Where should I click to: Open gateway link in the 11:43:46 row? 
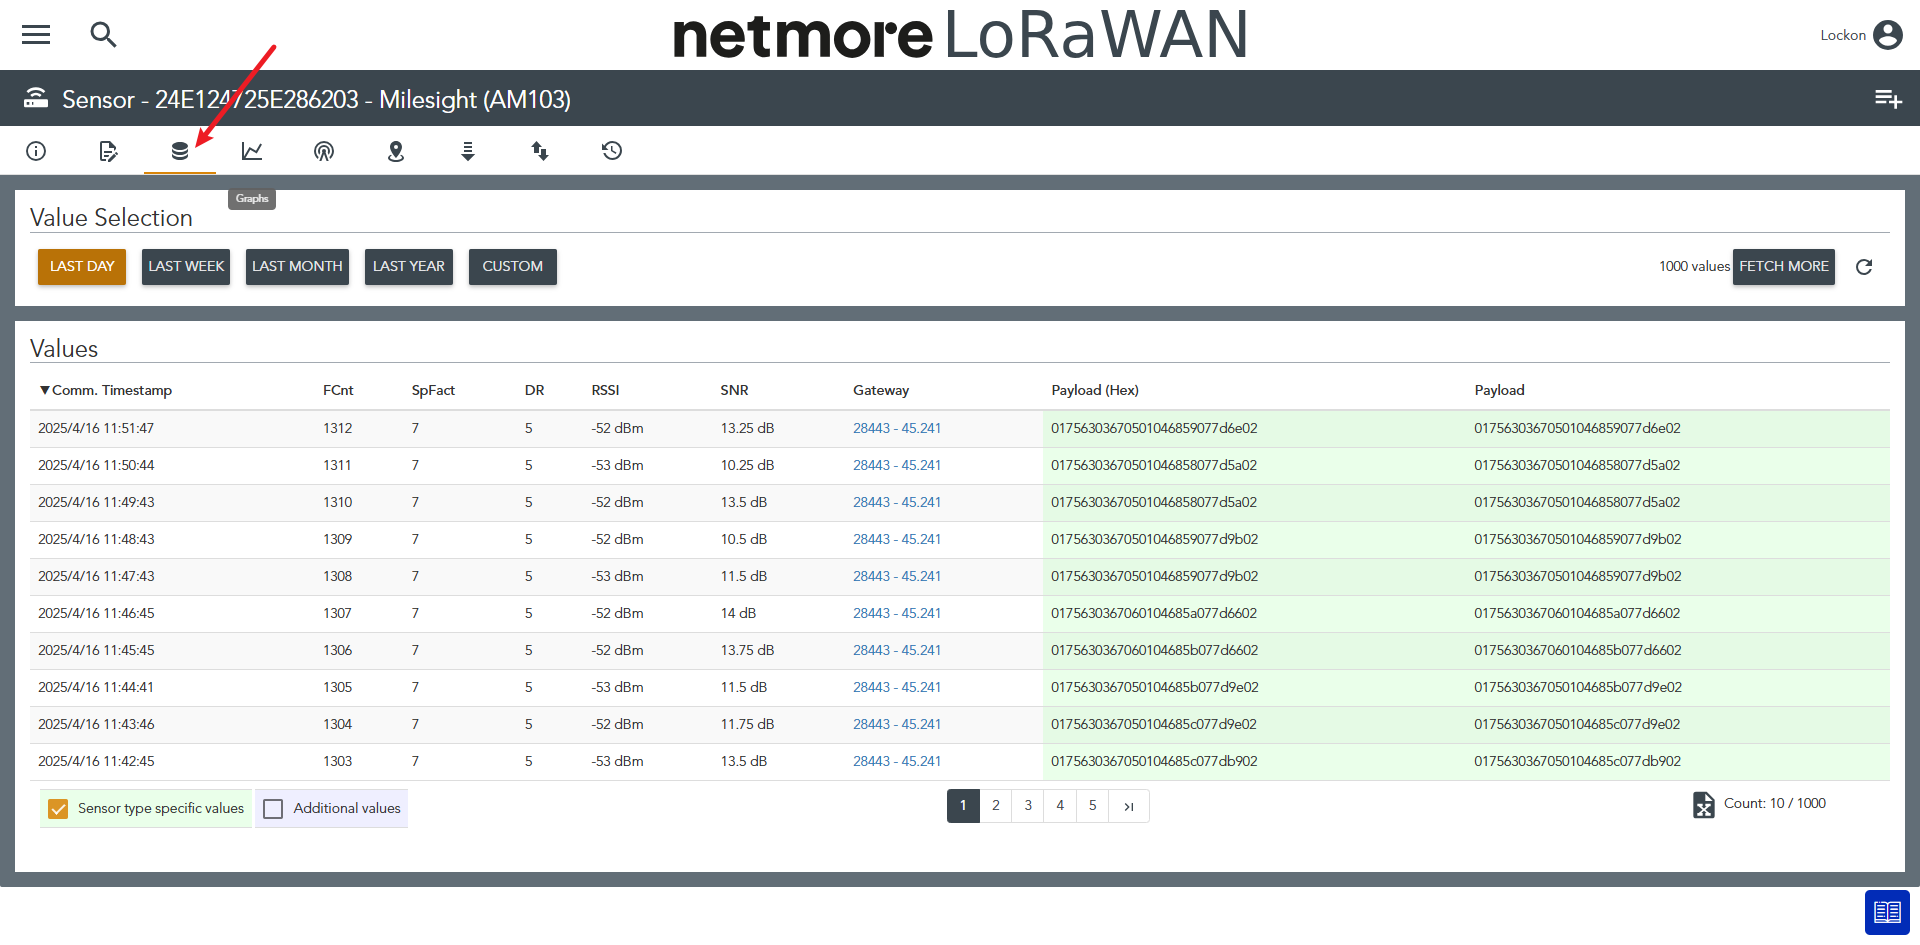(x=897, y=724)
